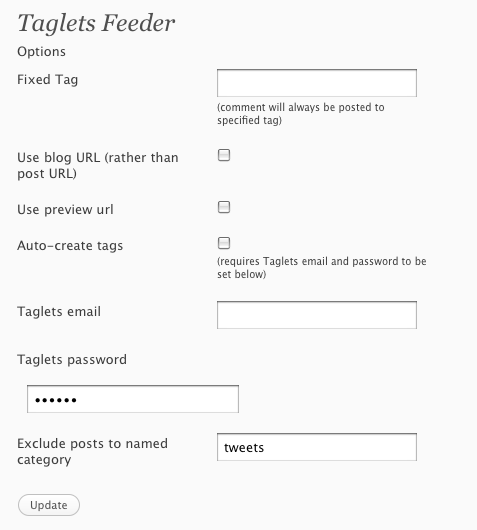Click into the Taglets password field
This screenshot has width=477, height=530.
(x=133, y=399)
